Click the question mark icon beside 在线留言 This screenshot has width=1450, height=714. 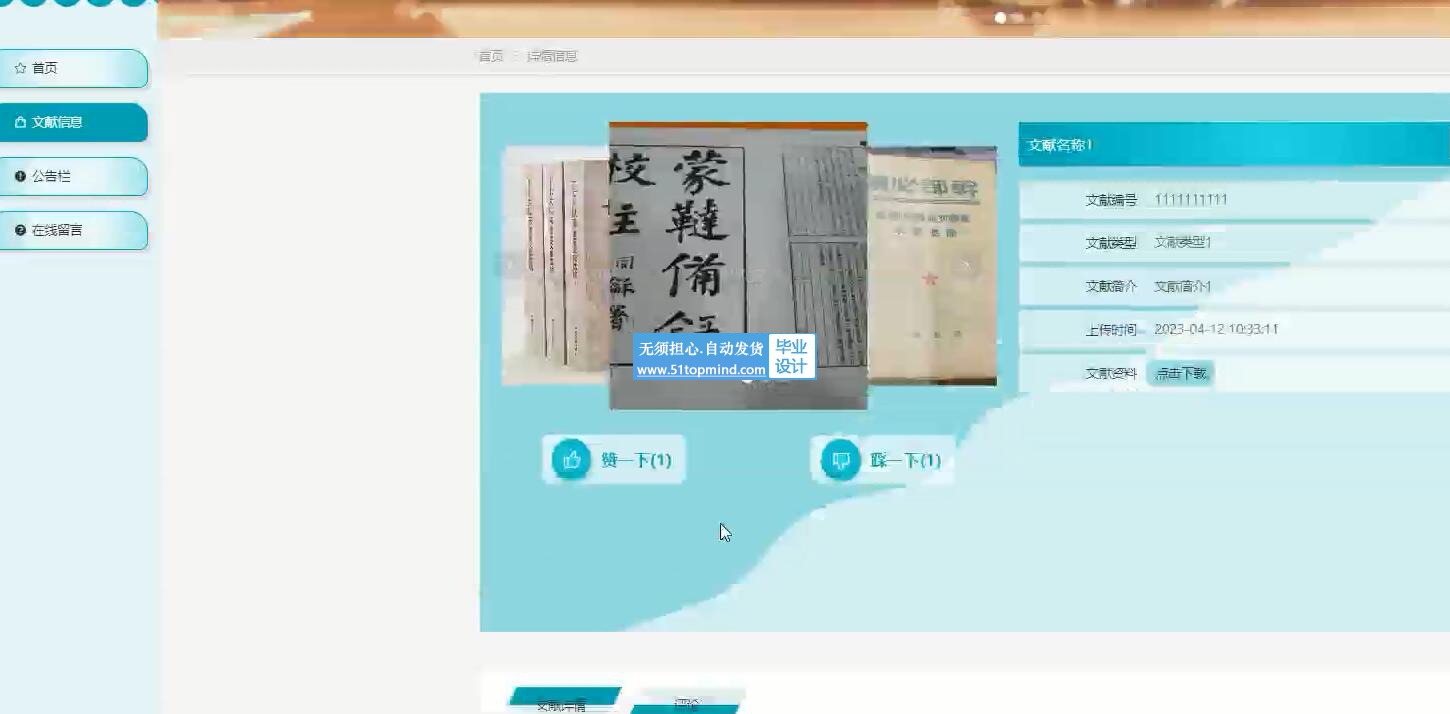click(20, 230)
